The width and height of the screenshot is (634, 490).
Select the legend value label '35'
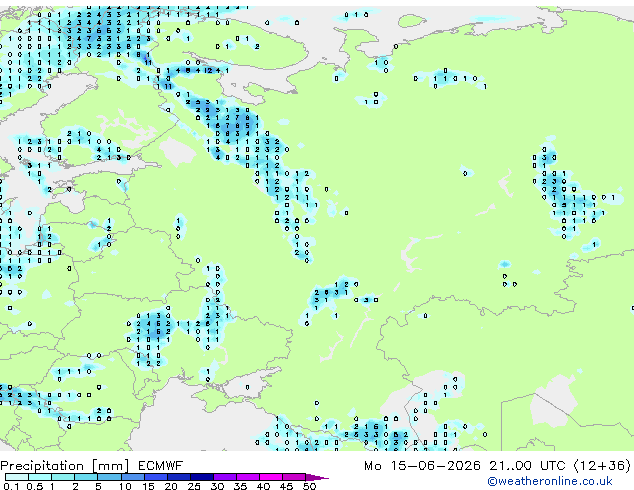pos(240,486)
